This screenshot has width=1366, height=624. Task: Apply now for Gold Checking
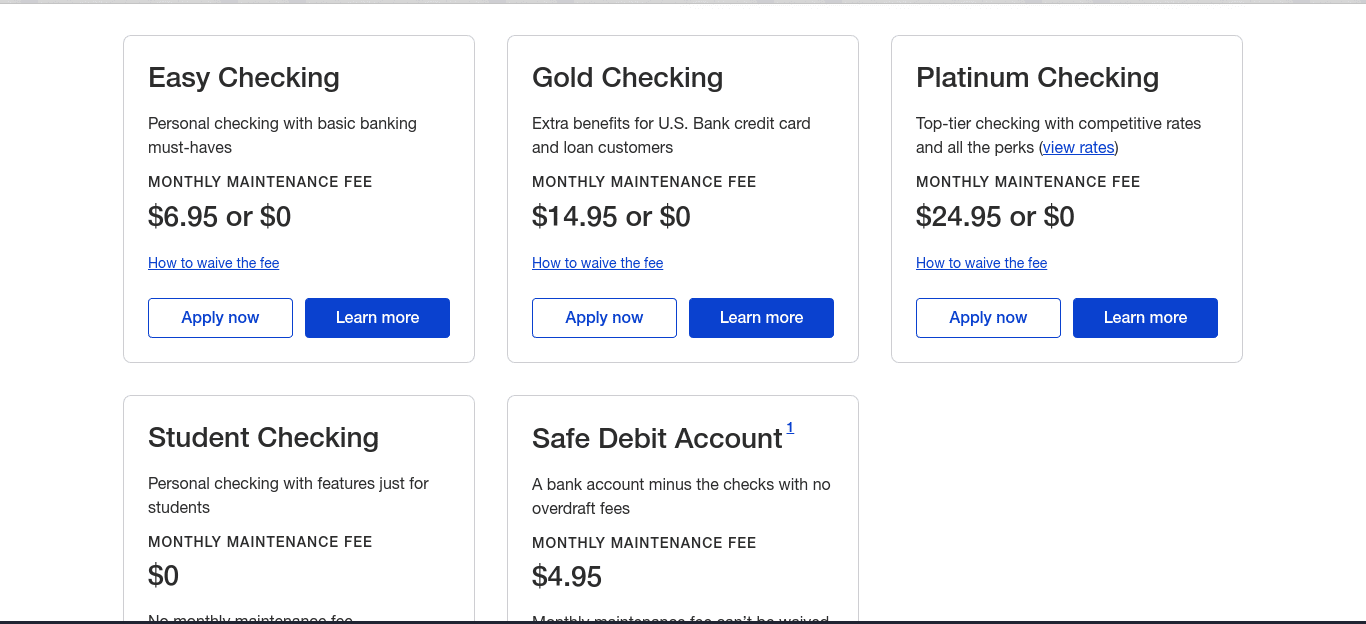(604, 317)
